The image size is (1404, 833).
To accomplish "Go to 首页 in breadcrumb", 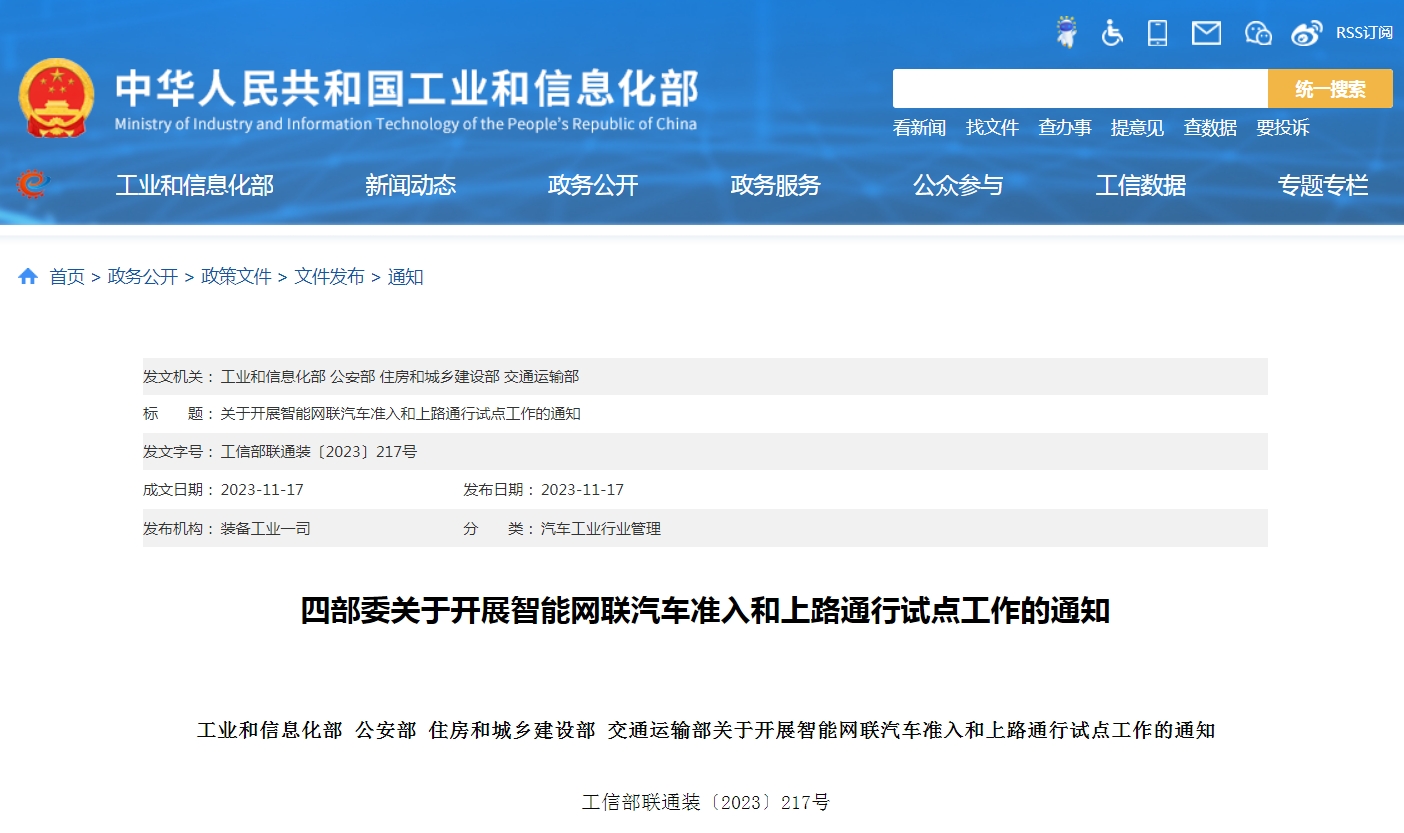I will [x=67, y=277].
